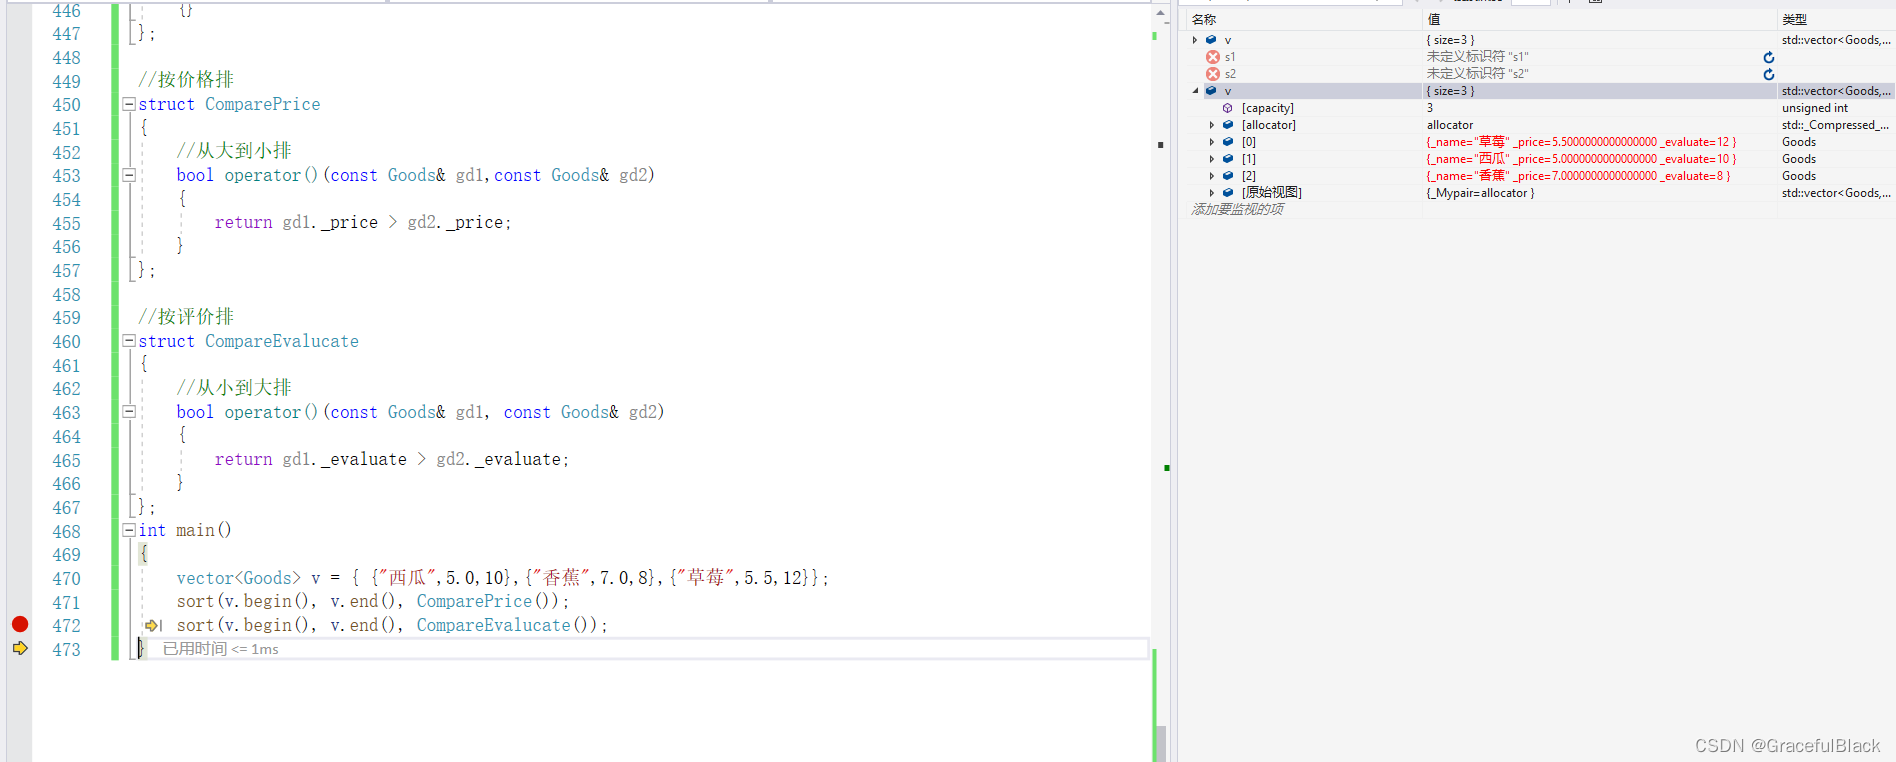Collapse the expanded v watch entry
Image resolution: width=1896 pixels, height=762 pixels.
[x=1195, y=91]
